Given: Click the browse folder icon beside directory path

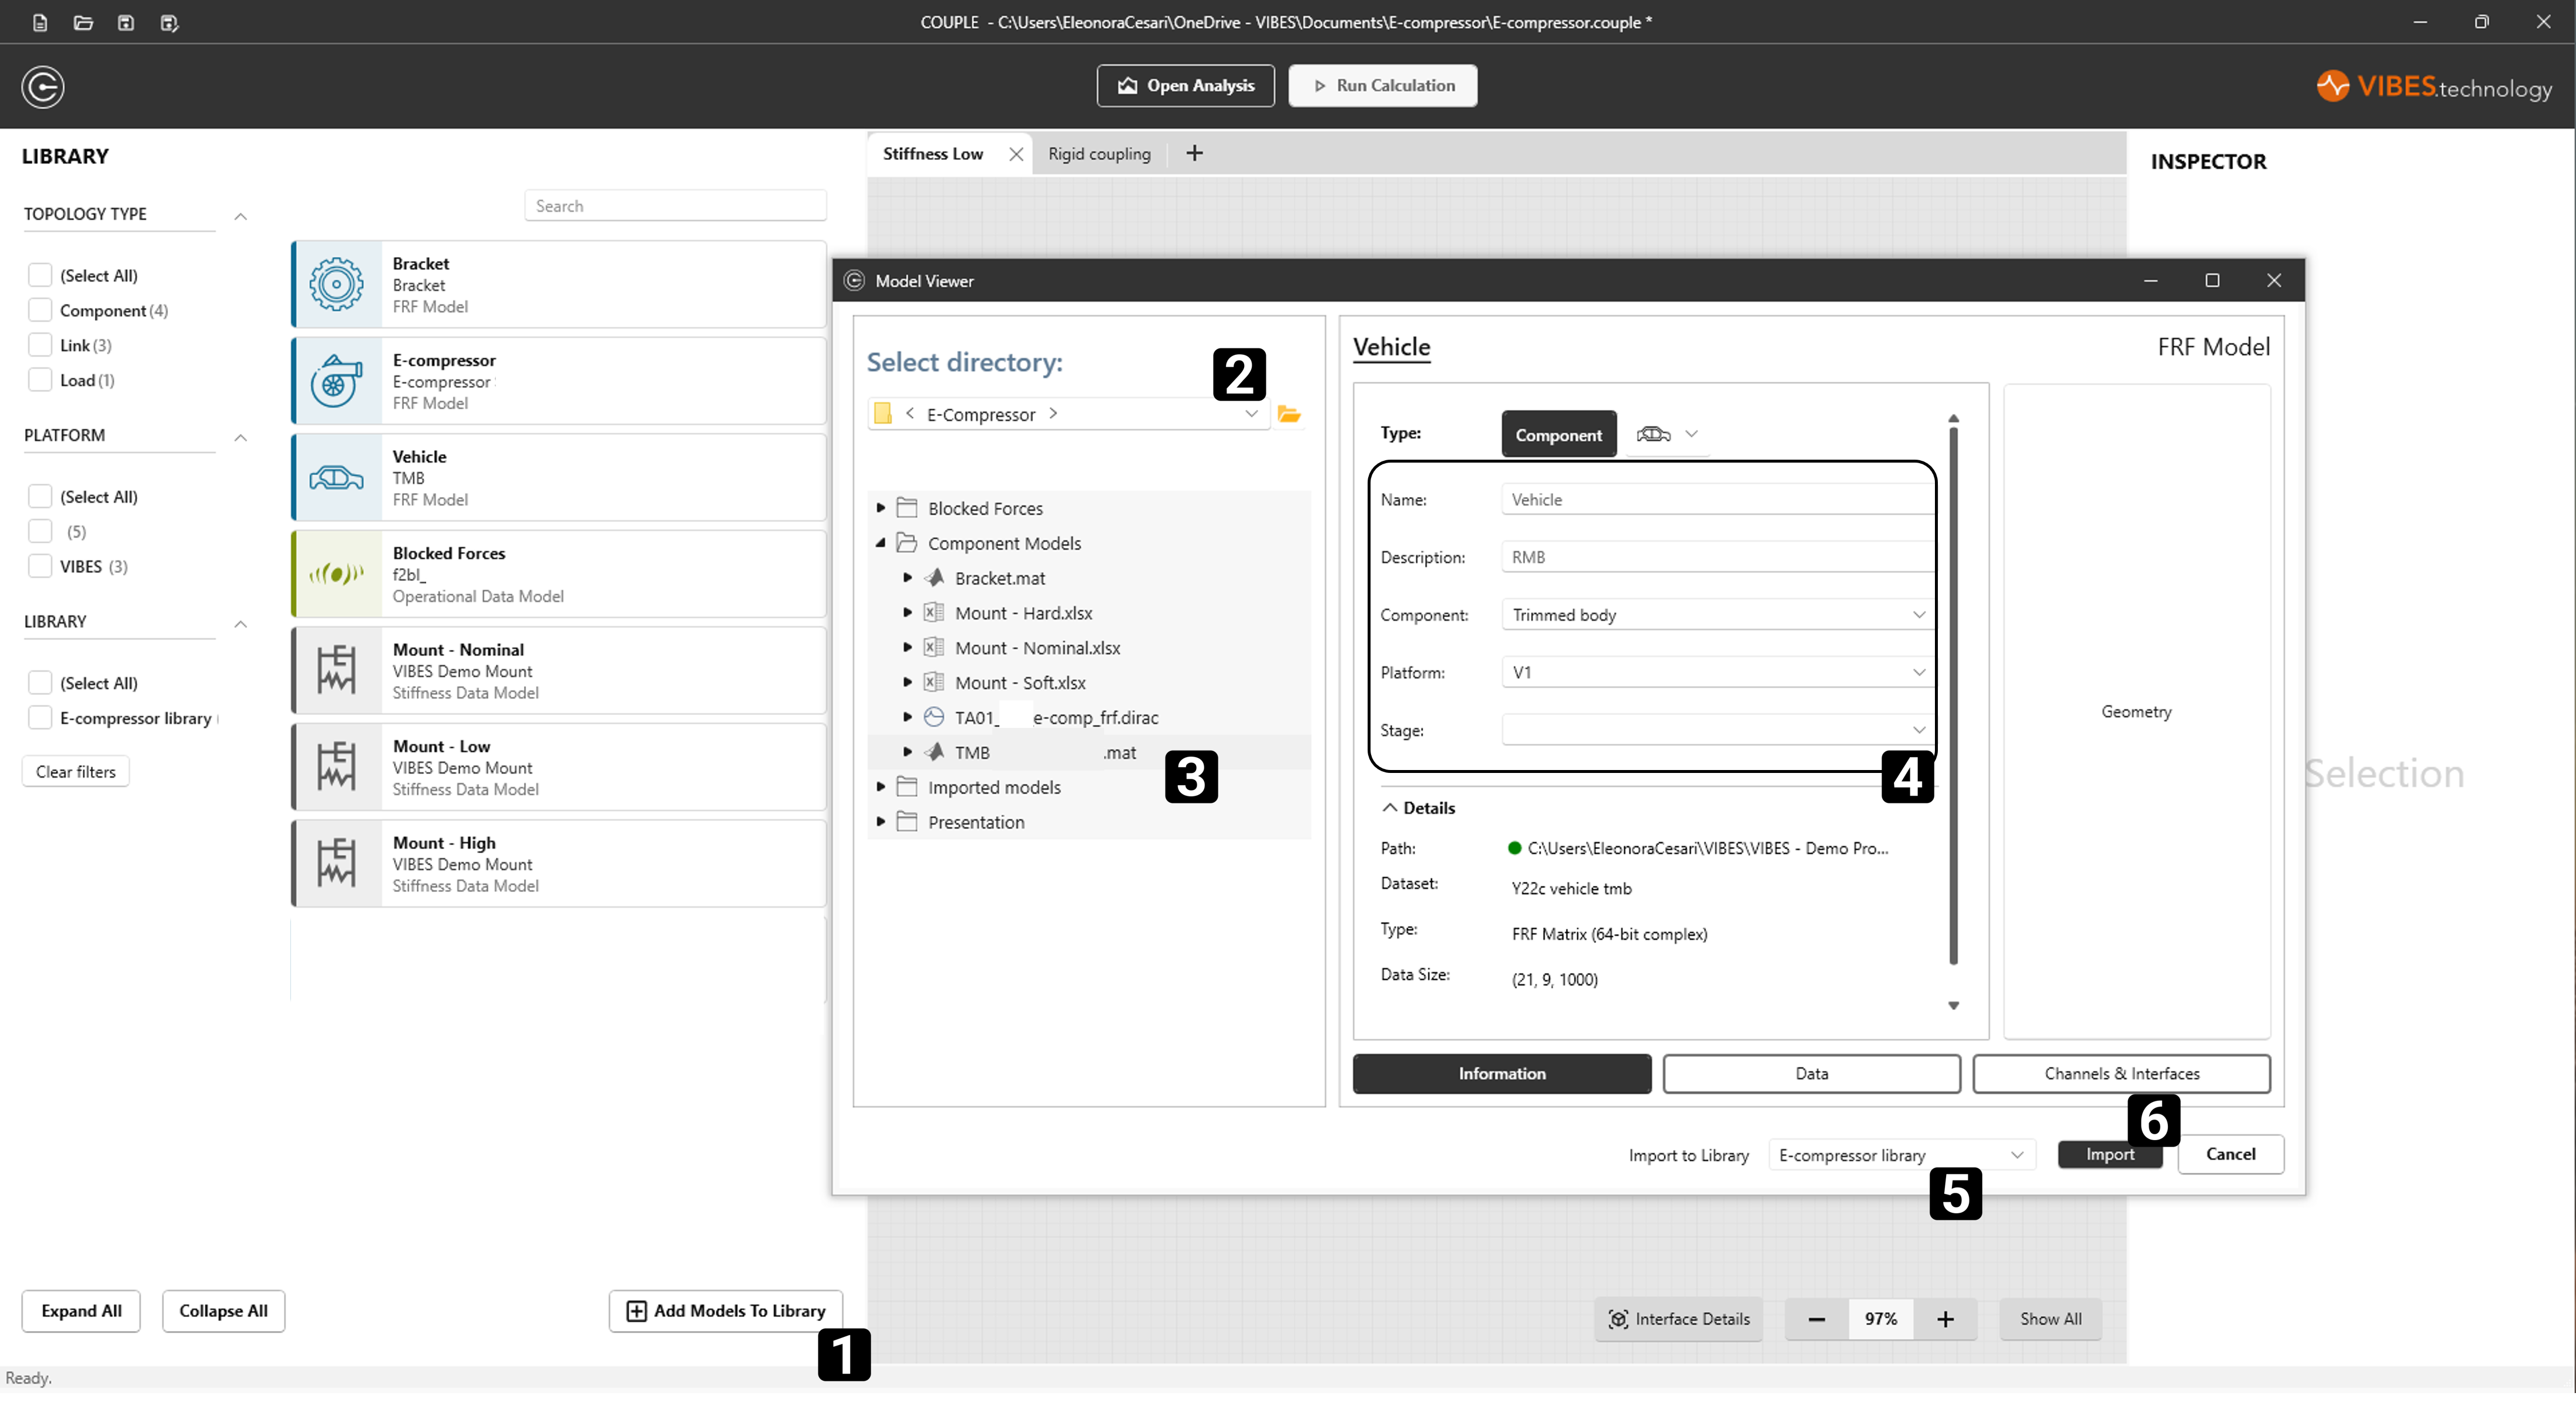Looking at the screenshot, I should coord(1289,414).
